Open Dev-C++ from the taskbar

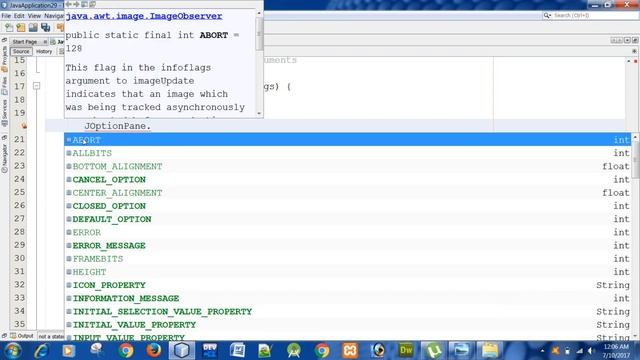pyautogui.click(x=210, y=351)
